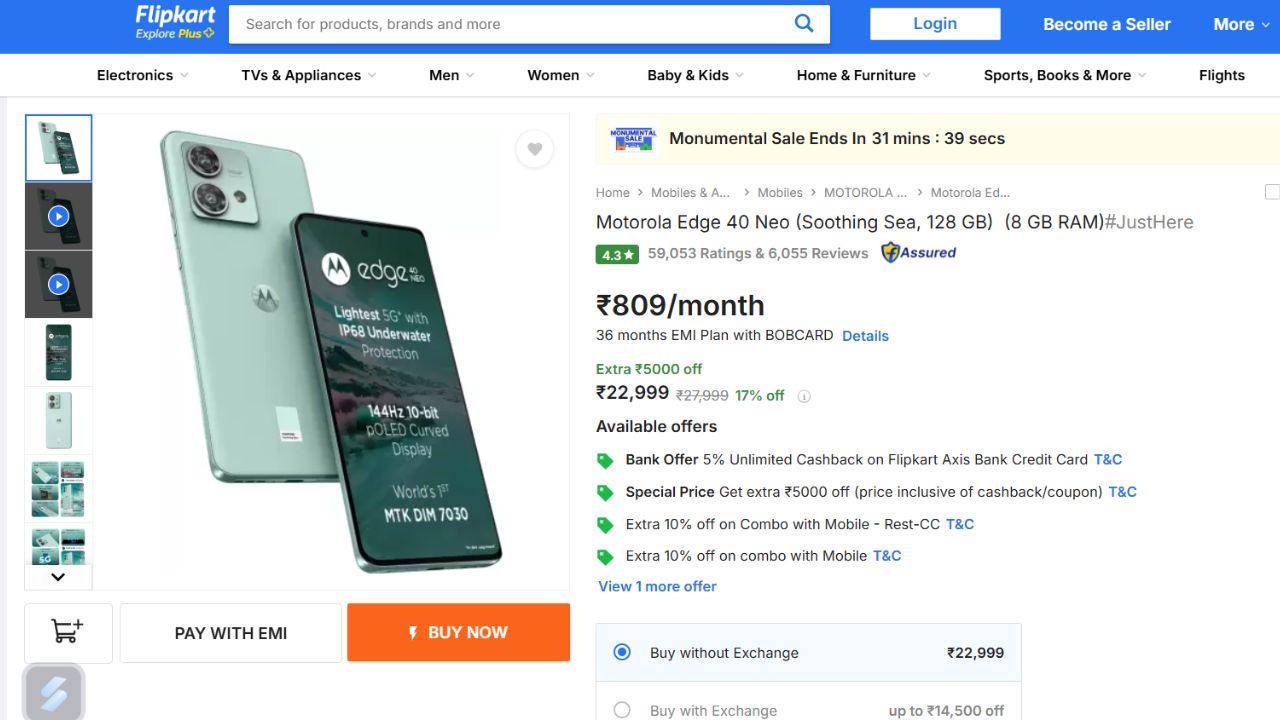Expand the Men category menu
Image resolution: width=1280 pixels, height=720 pixels.
tap(452, 75)
